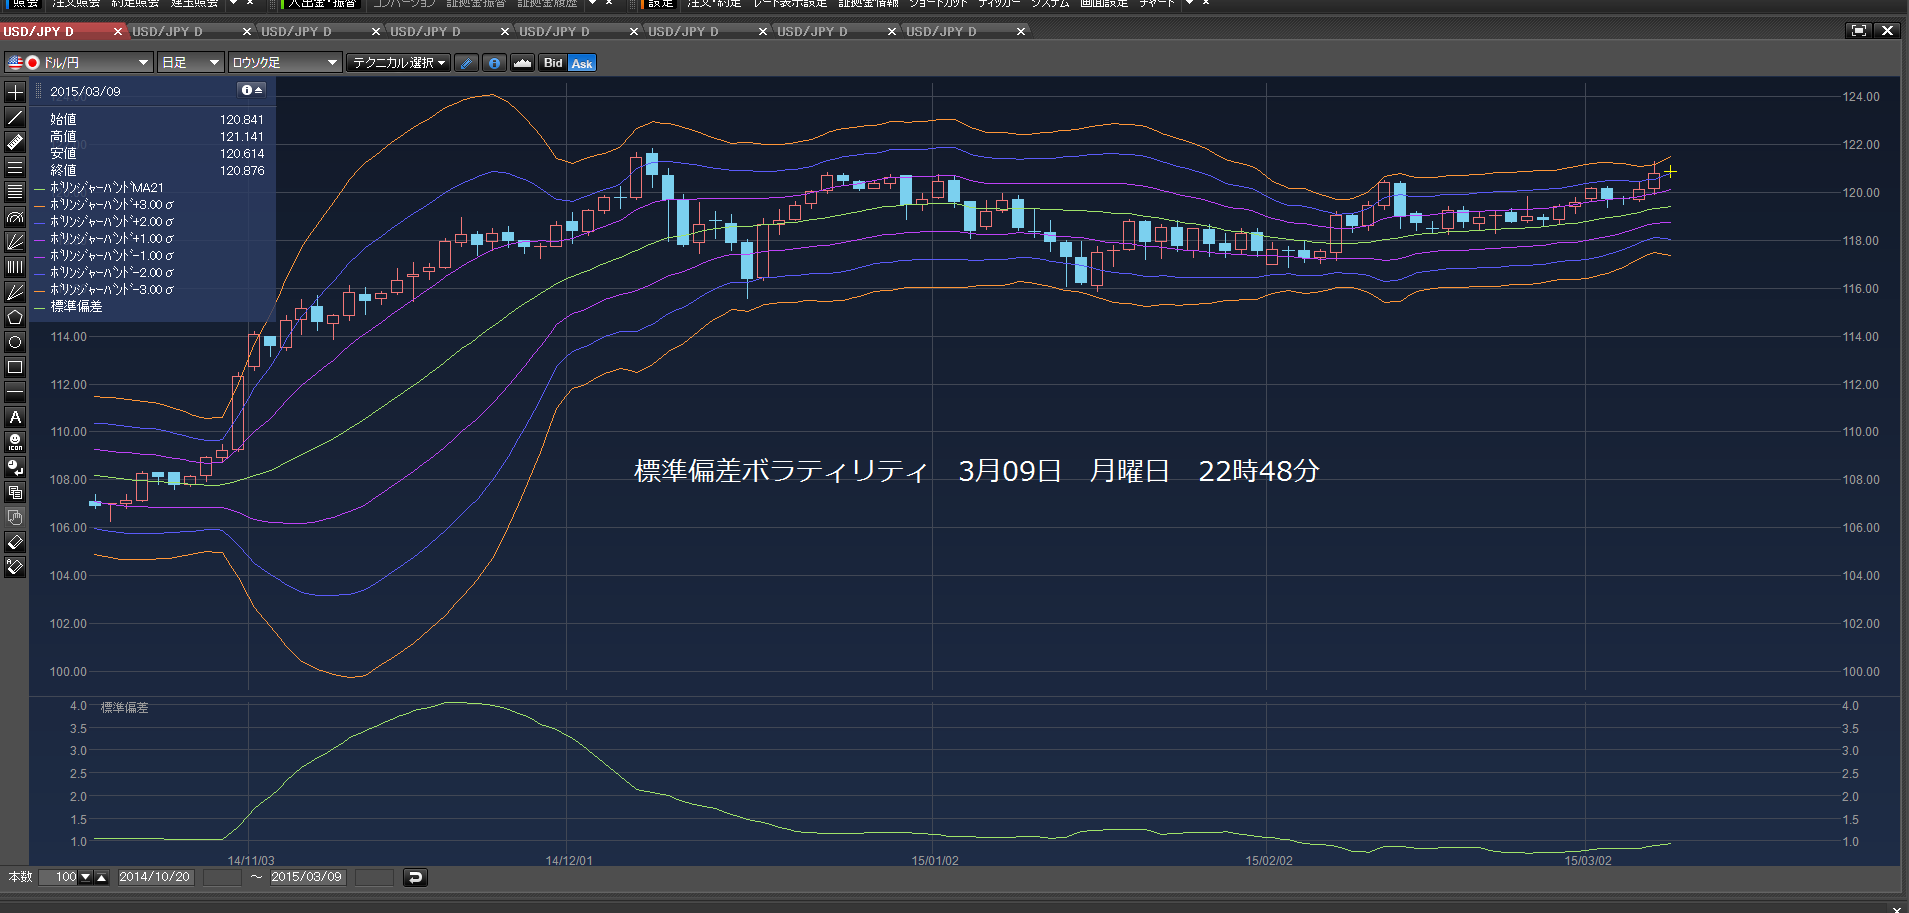Select the trend line drawing tool

click(15, 117)
